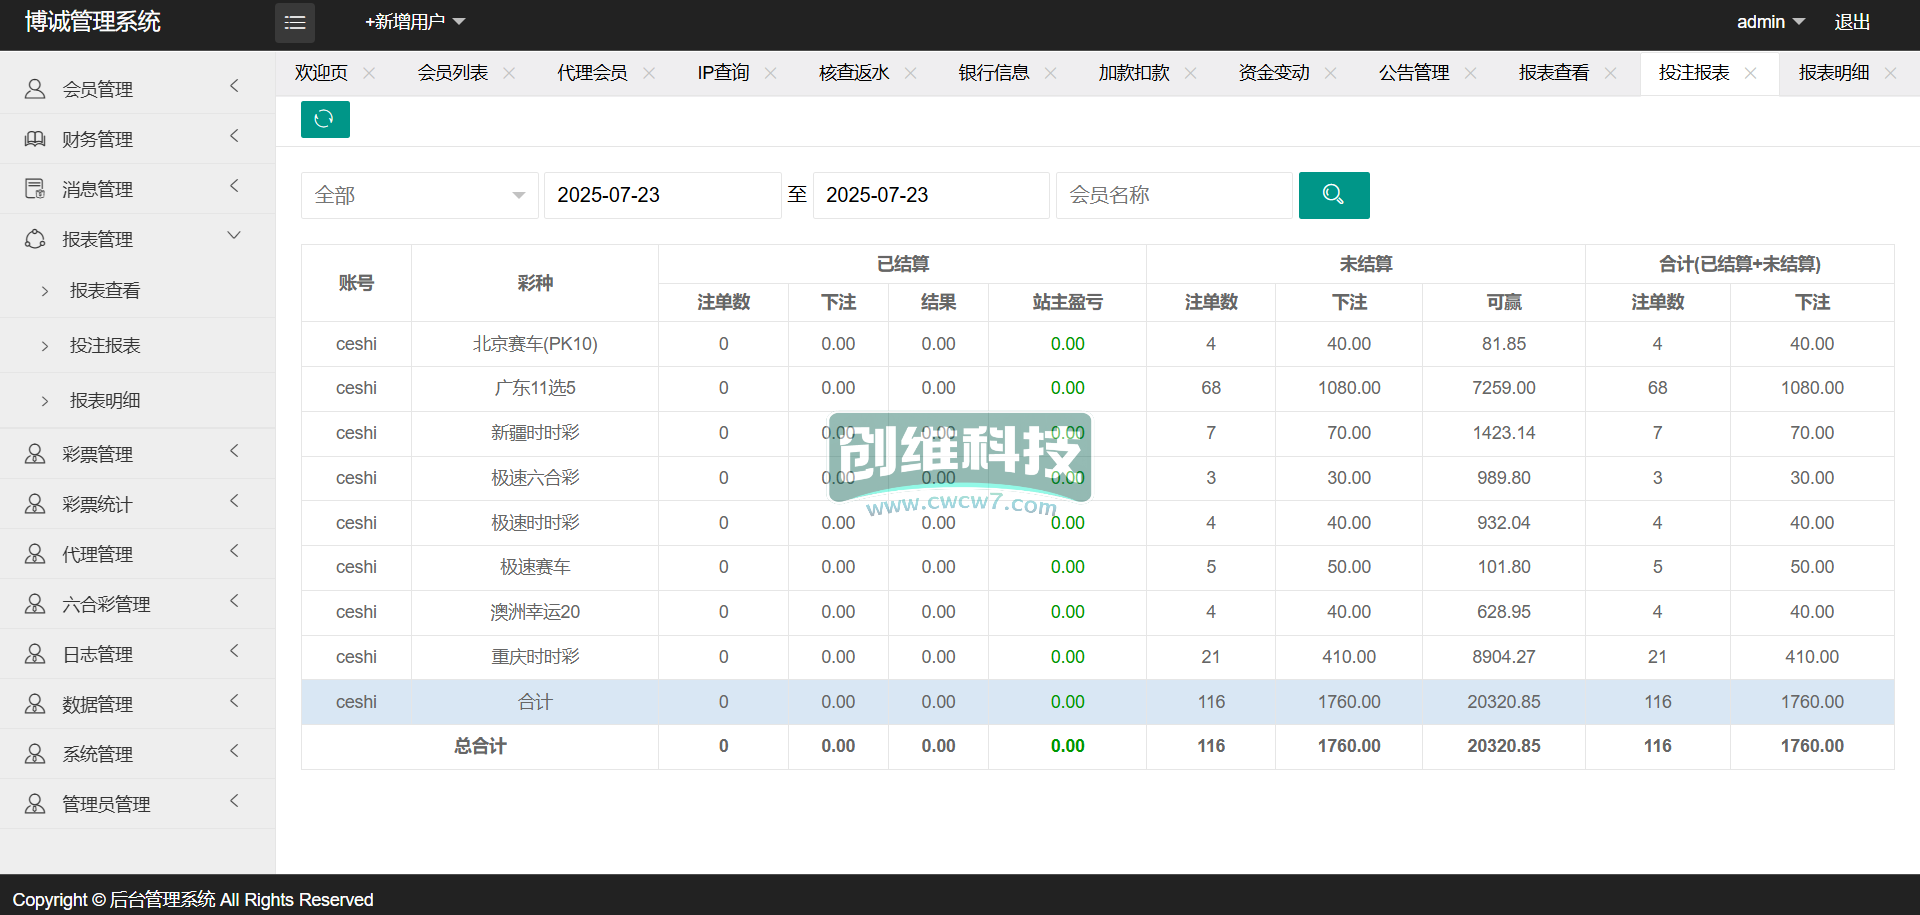Close the IP查询 tab

[770, 73]
